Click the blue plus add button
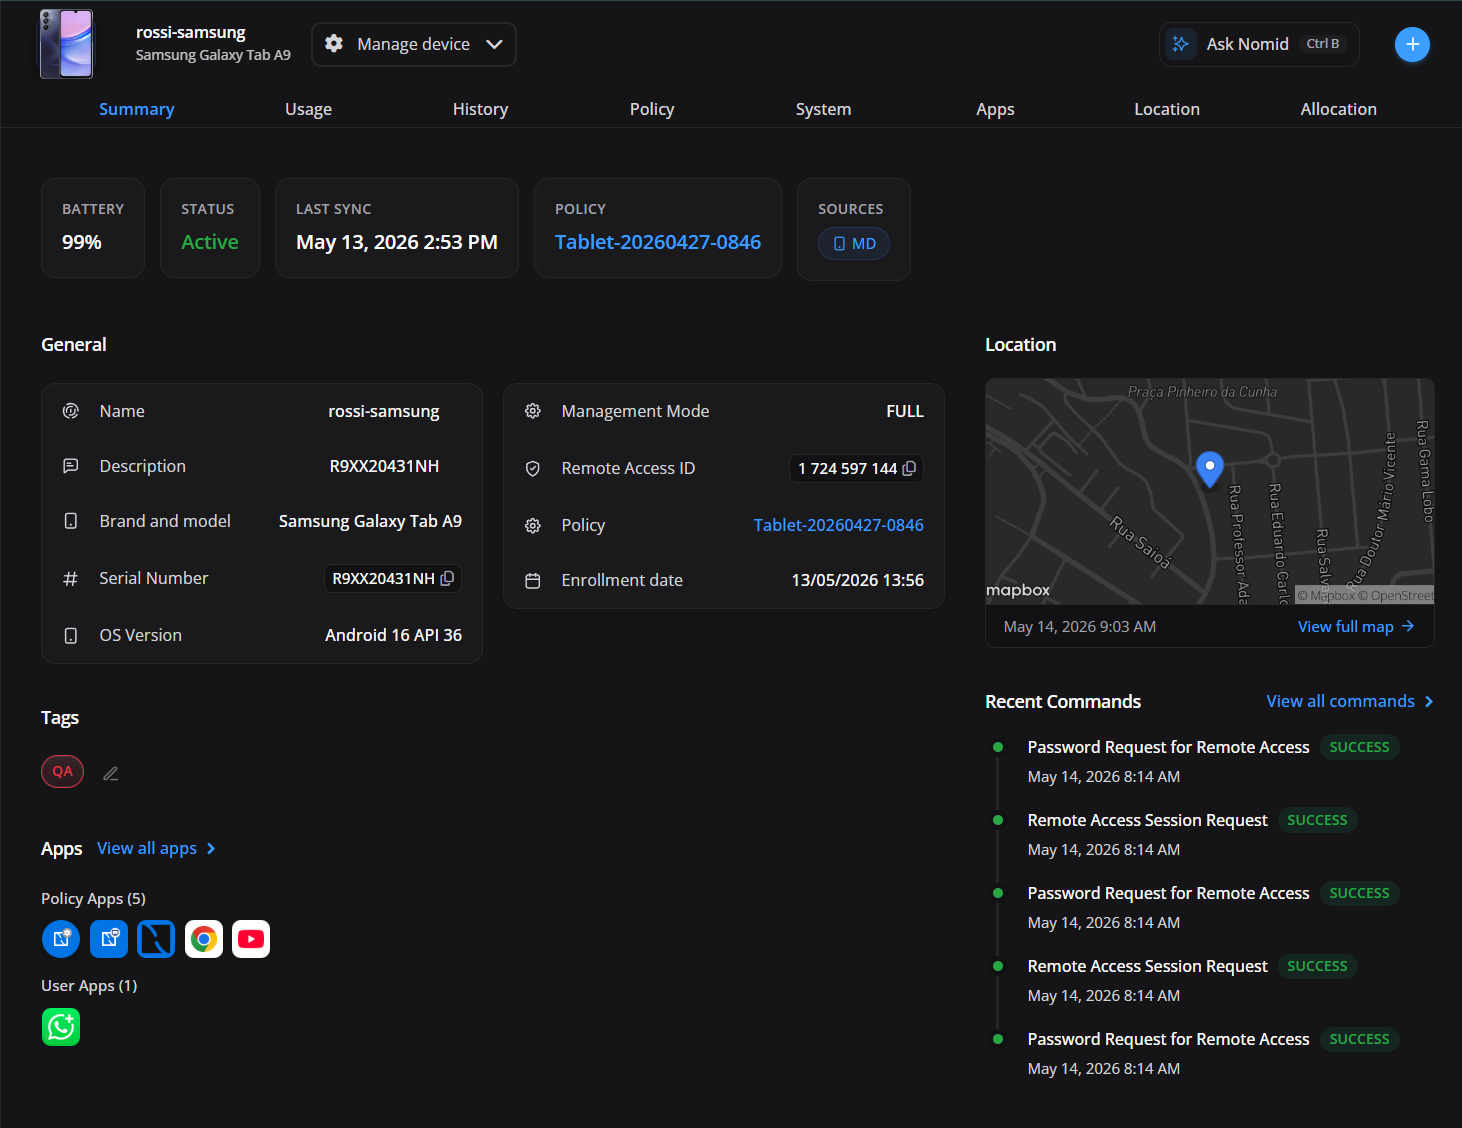 (1412, 44)
